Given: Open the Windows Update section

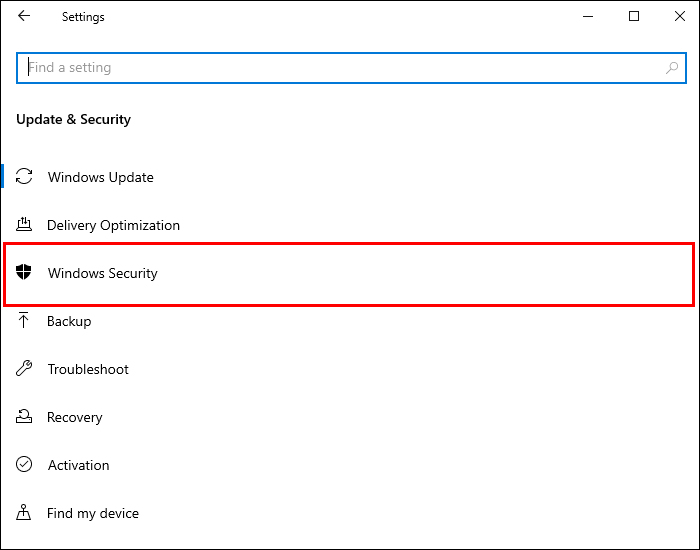Looking at the screenshot, I should click(101, 177).
